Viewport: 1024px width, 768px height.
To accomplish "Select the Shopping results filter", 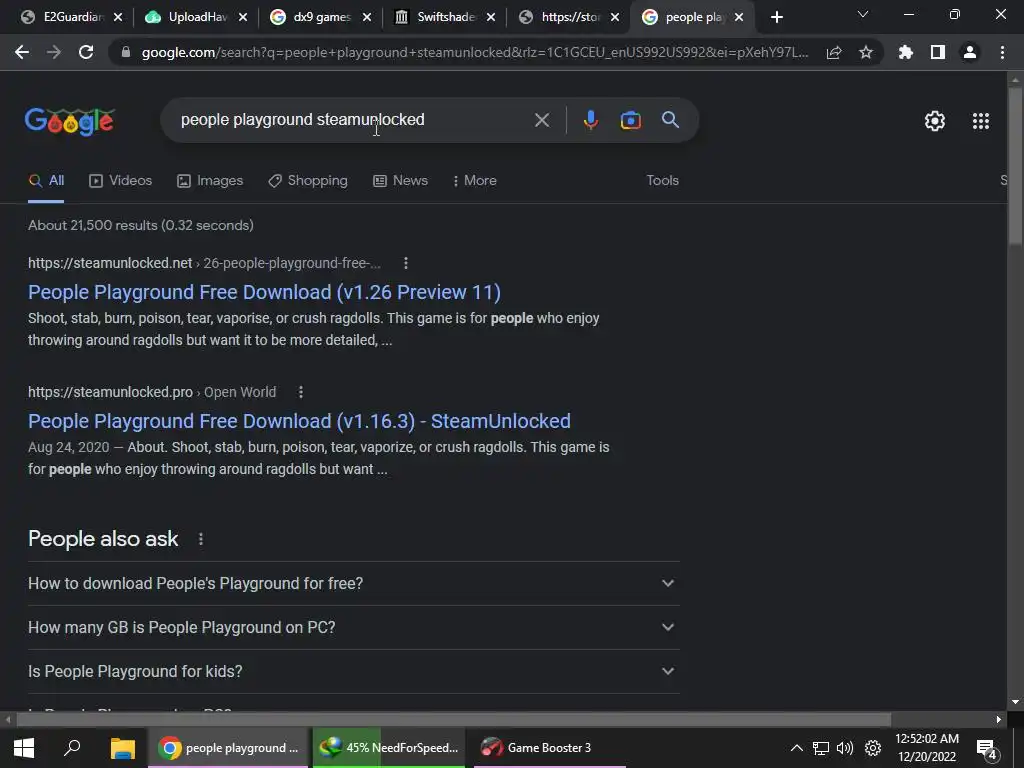I will pyautogui.click(x=308, y=181).
